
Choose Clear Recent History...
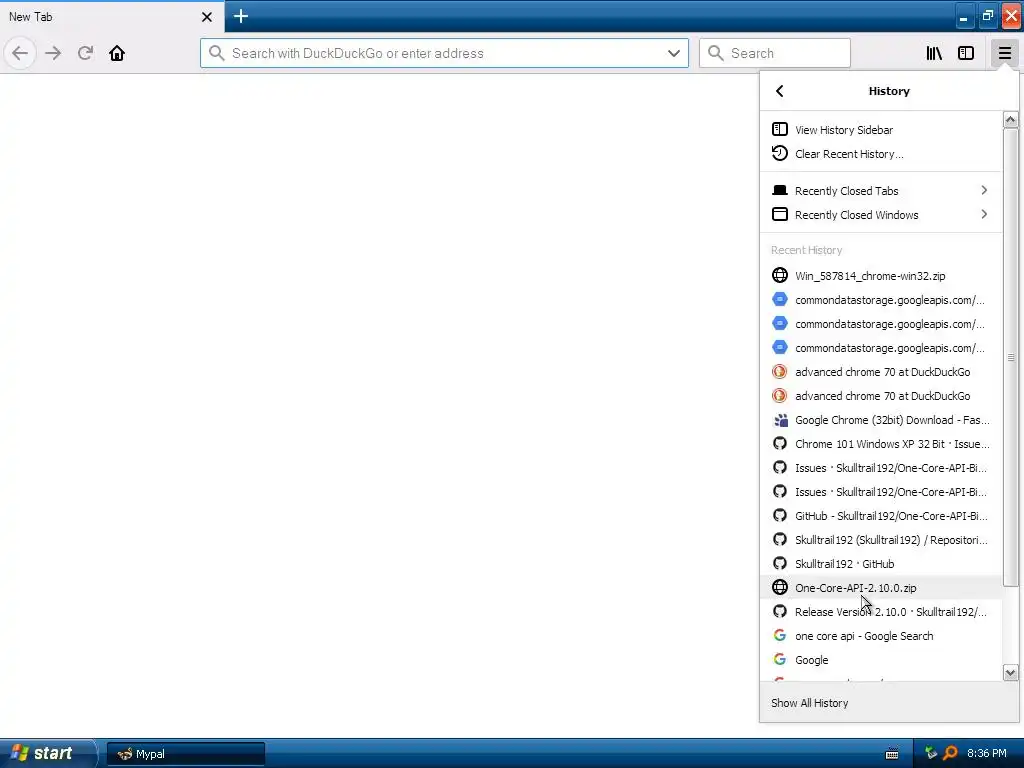coord(881,153)
